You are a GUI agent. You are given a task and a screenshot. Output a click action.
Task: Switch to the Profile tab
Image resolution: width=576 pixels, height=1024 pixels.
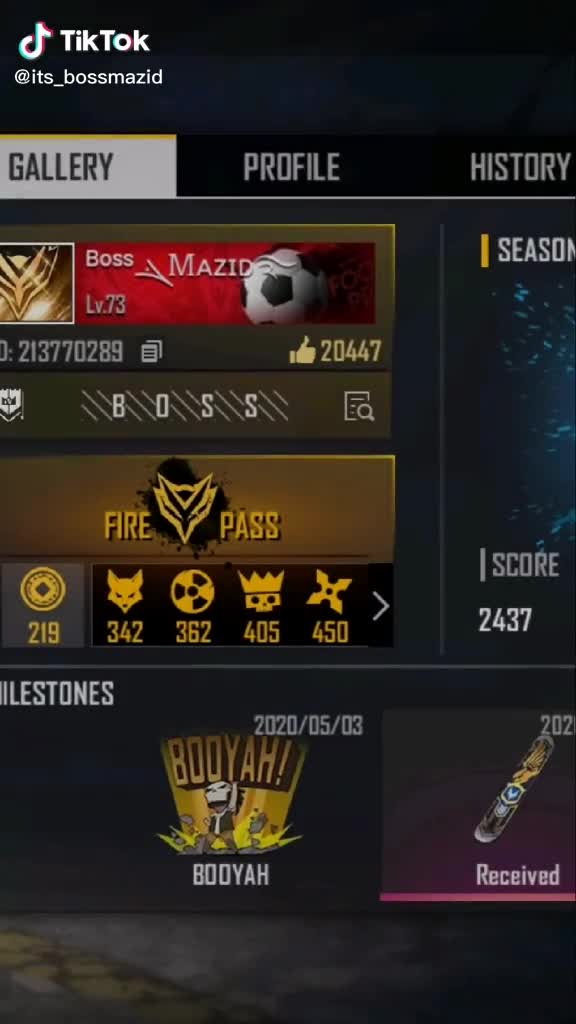[291, 167]
